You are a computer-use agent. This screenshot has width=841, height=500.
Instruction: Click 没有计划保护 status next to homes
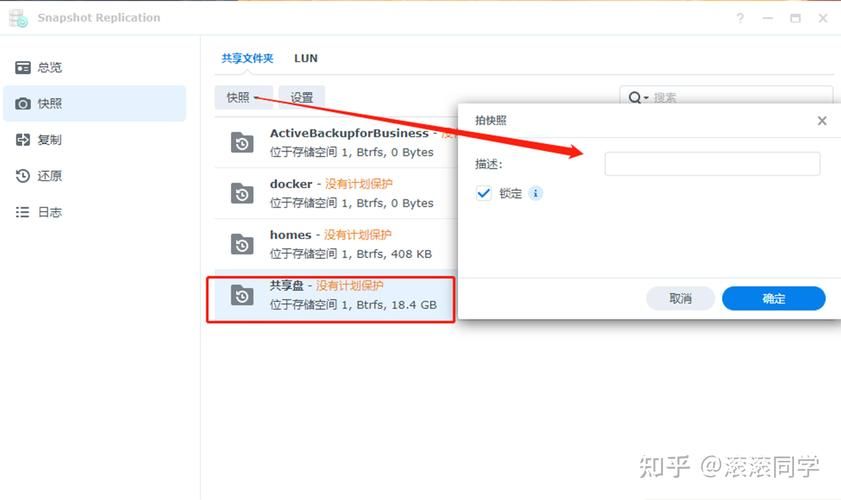pos(358,234)
